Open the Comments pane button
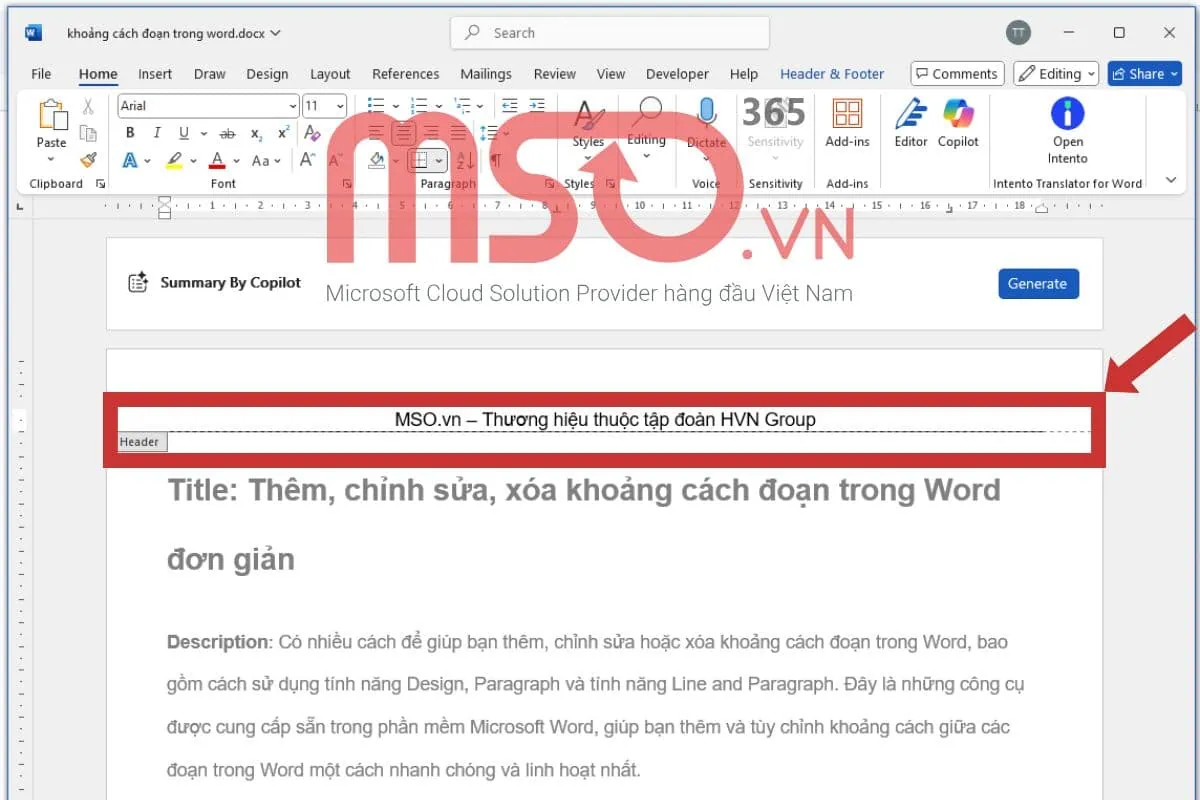1200x800 pixels. pos(955,74)
